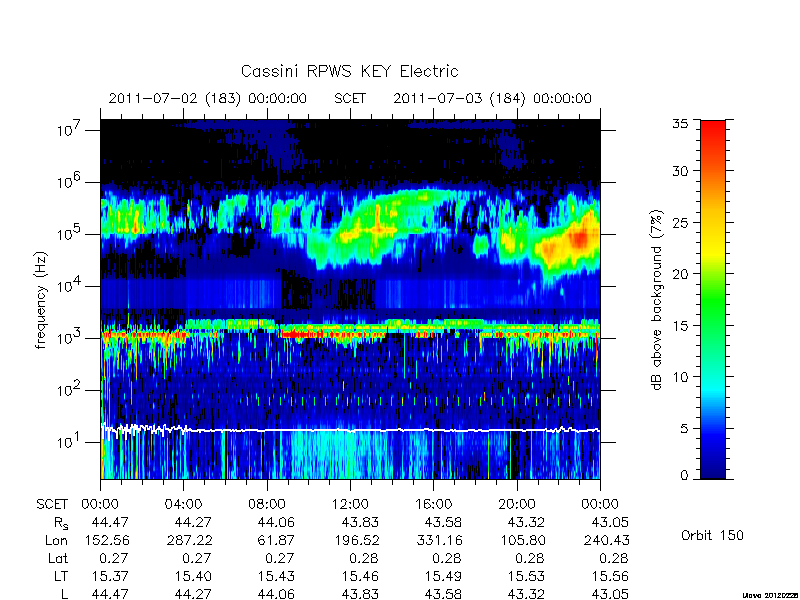Click the Lon value '152.56'
Viewport: 800px width, 600px height.
(107, 540)
